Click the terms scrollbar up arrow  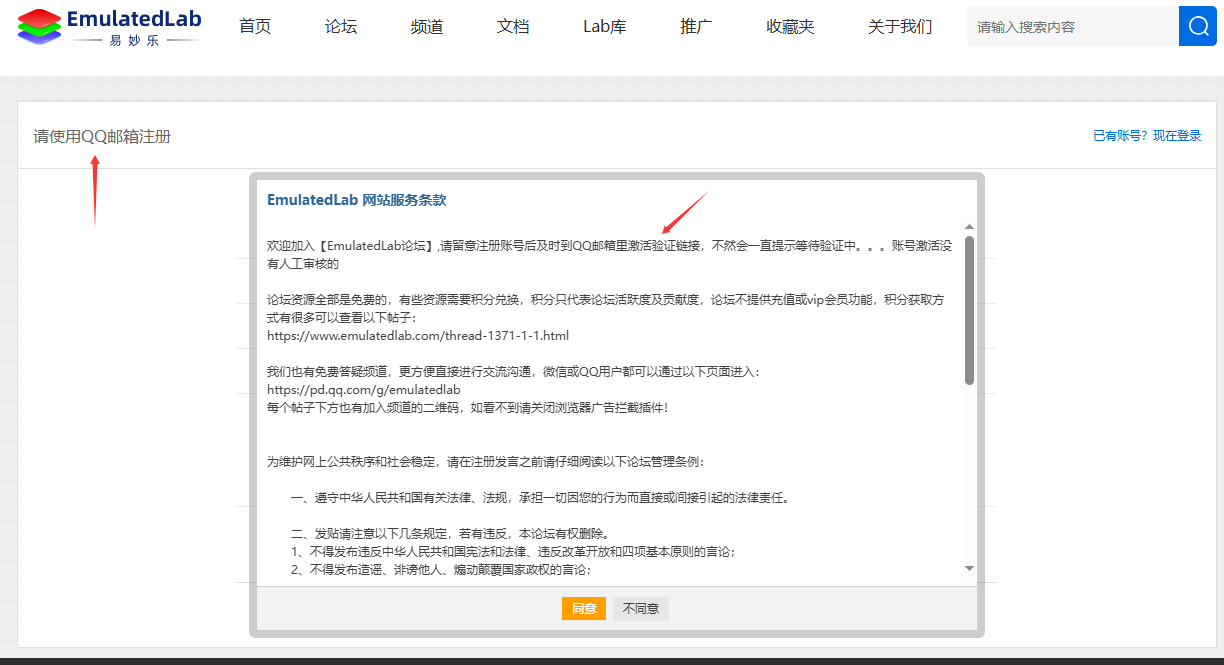969,227
